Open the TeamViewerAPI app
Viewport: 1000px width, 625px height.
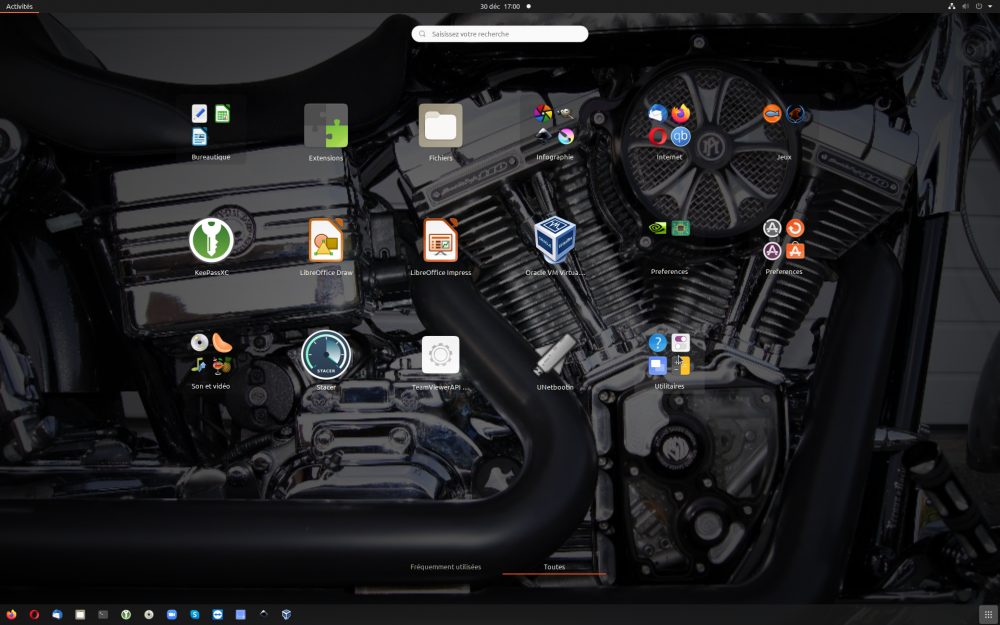click(x=440, y=355)
